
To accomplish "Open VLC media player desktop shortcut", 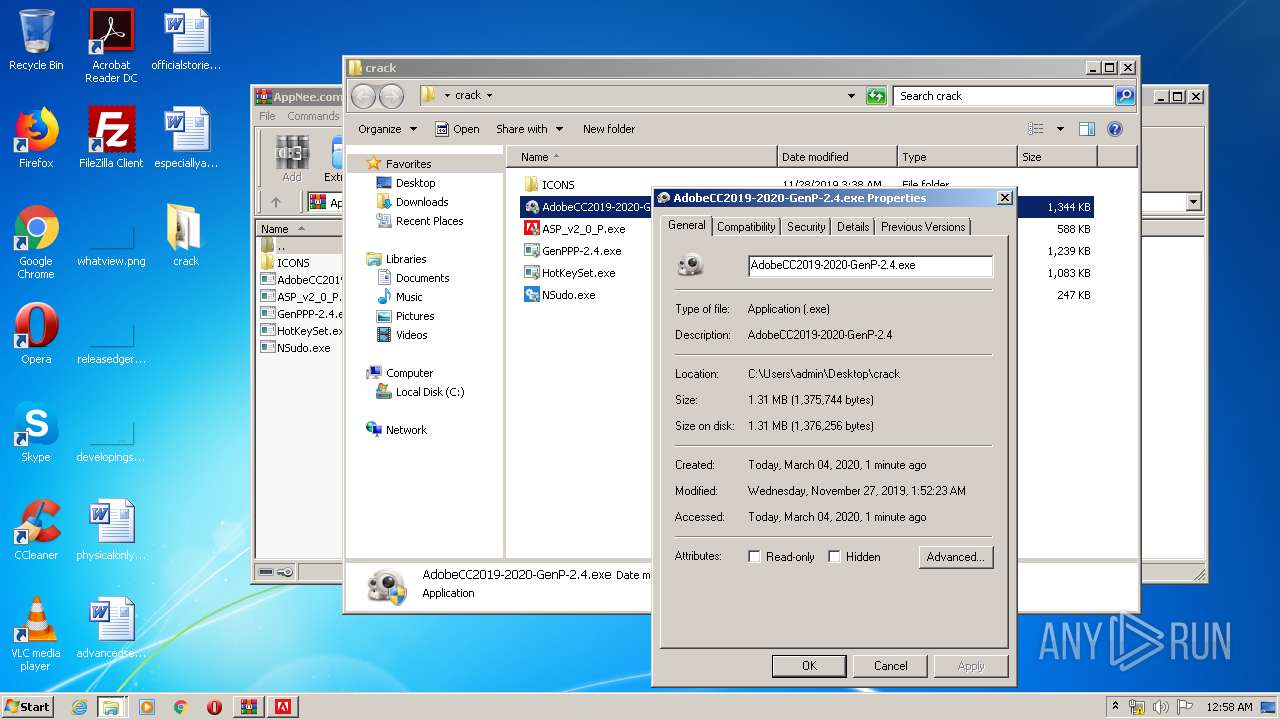I will click(36, 634).
